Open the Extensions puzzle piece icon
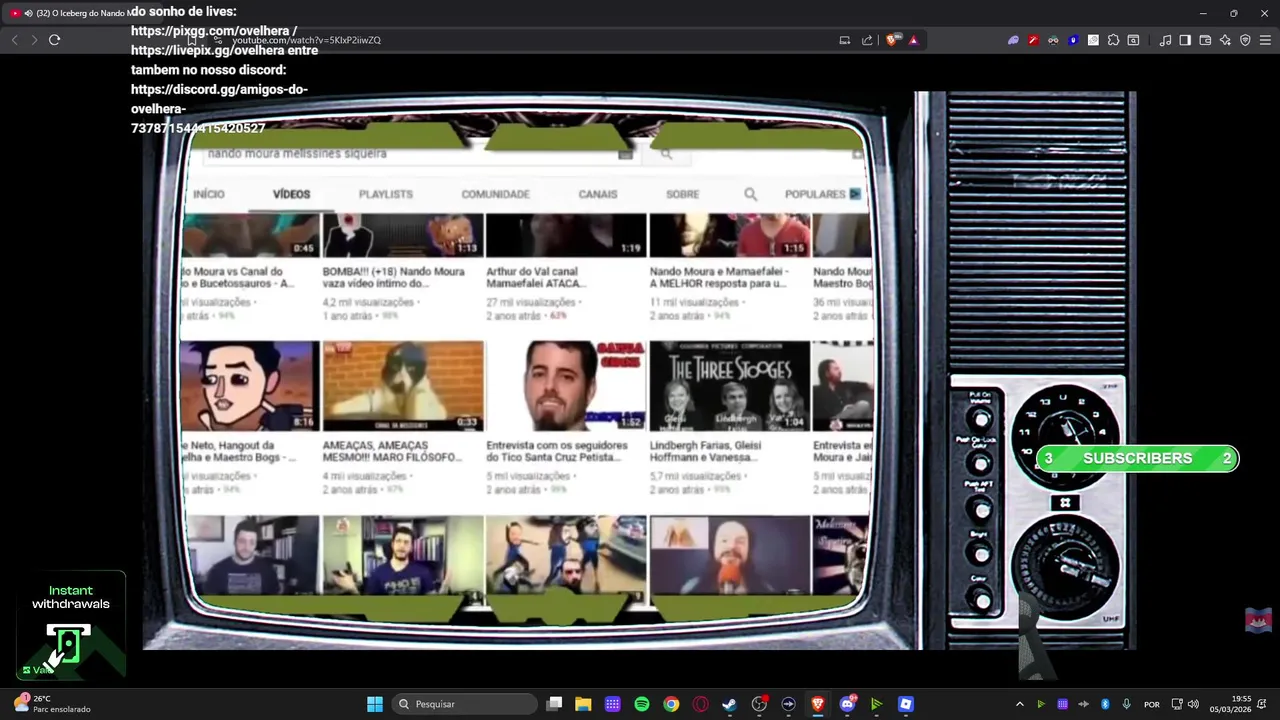Screen dimensions: 1280x720 pyautogui.click(x=1113, y=40)
